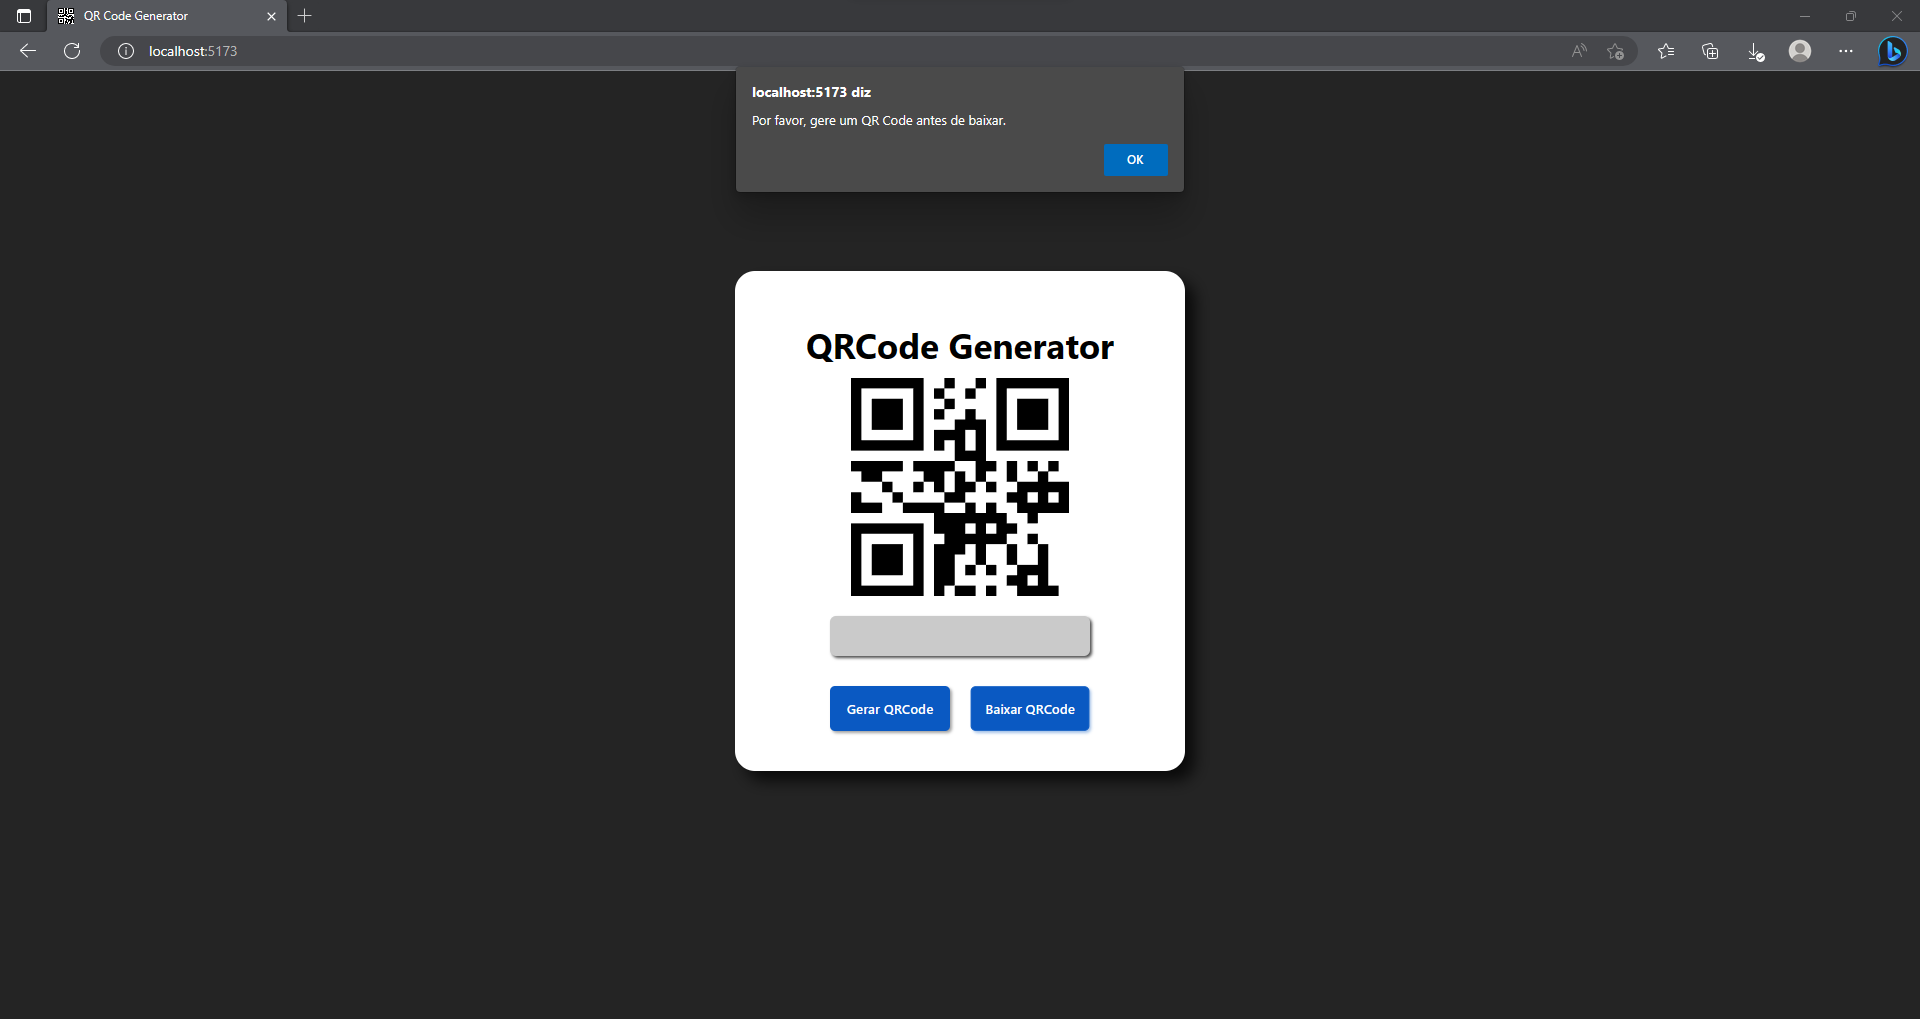This screenshot has height=1019, width=1920.
Task: Open the tab actions menu
Action: [24, 16]
